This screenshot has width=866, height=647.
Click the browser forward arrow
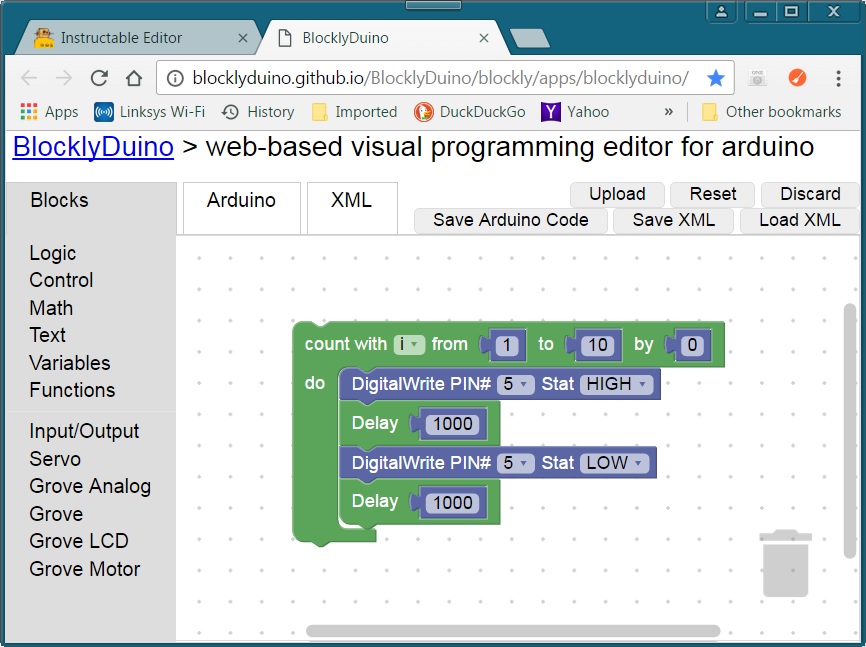pyautogui.click(x=64, y=78)
